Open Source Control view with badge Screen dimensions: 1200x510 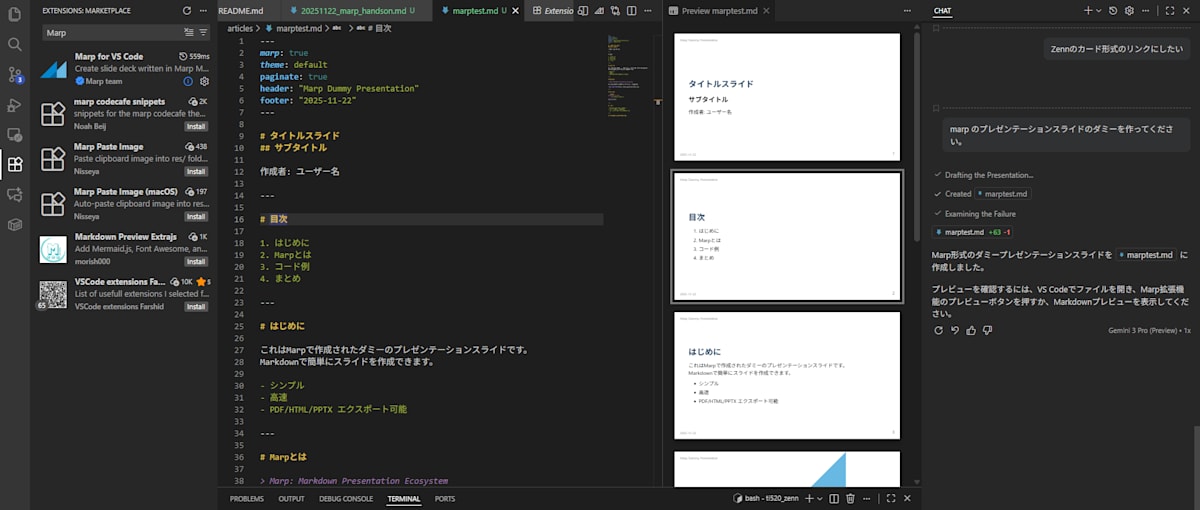click(x=14, y=75)
